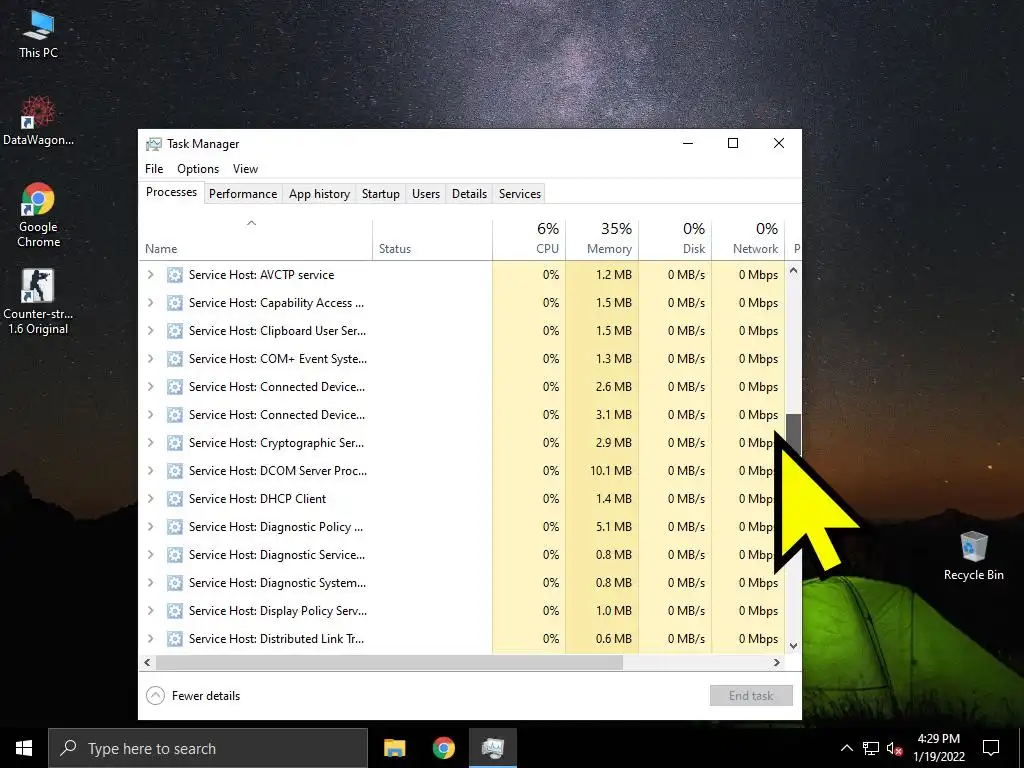Click the horizontal scrollbar right arrow

776,663
